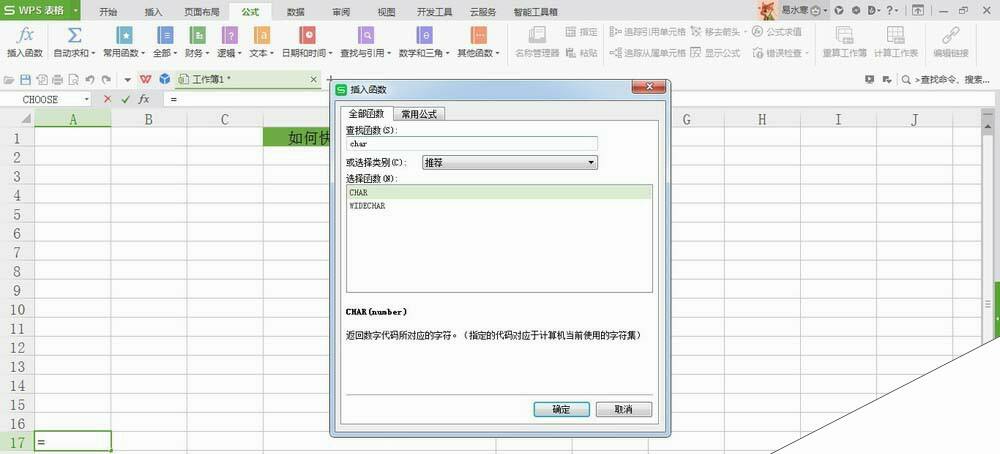Switch to the 审阅 ribbon tab
This screenshot has width=1000, height=454.
(341, 12)
